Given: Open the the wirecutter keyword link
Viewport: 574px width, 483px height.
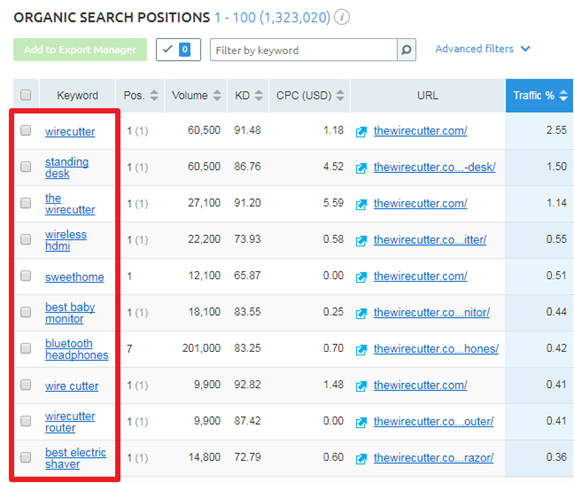Looking at the screenshot, I should point(70,204).
